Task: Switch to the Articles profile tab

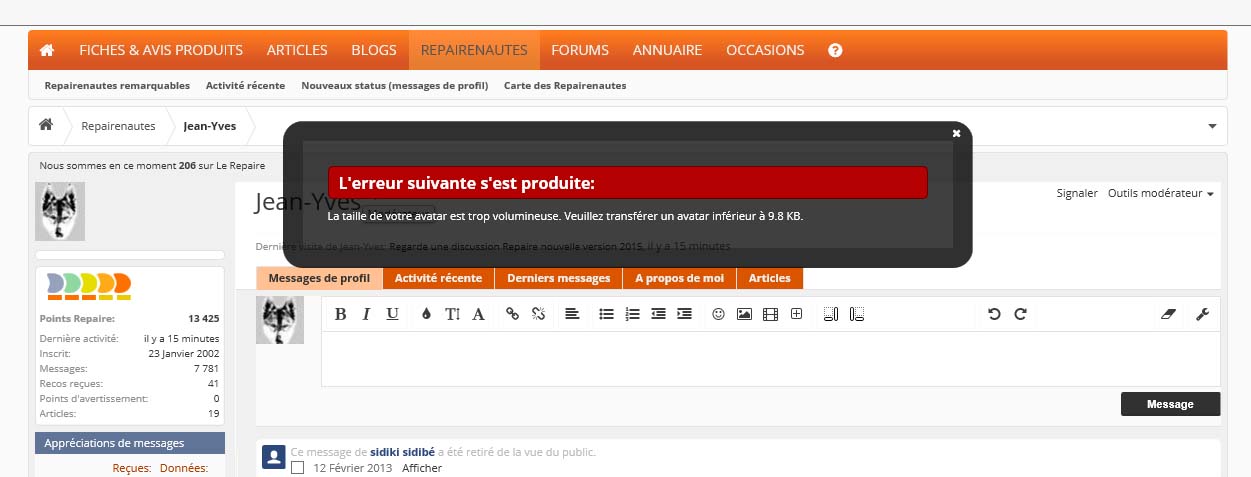Action: coord(769,278)
